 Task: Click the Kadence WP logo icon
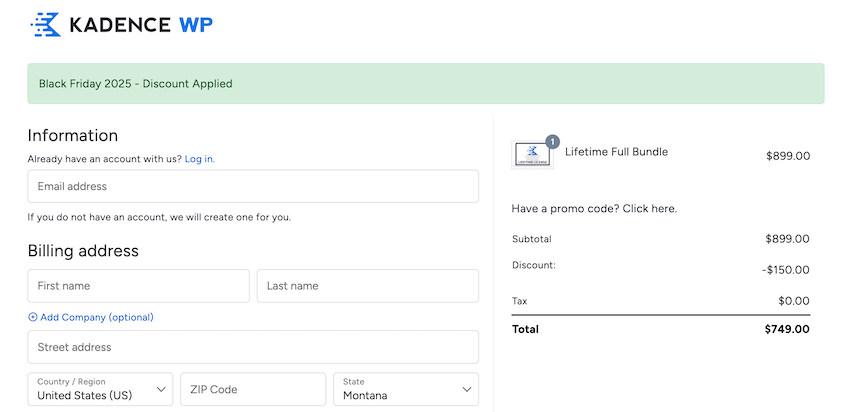[x=46, y=24]
